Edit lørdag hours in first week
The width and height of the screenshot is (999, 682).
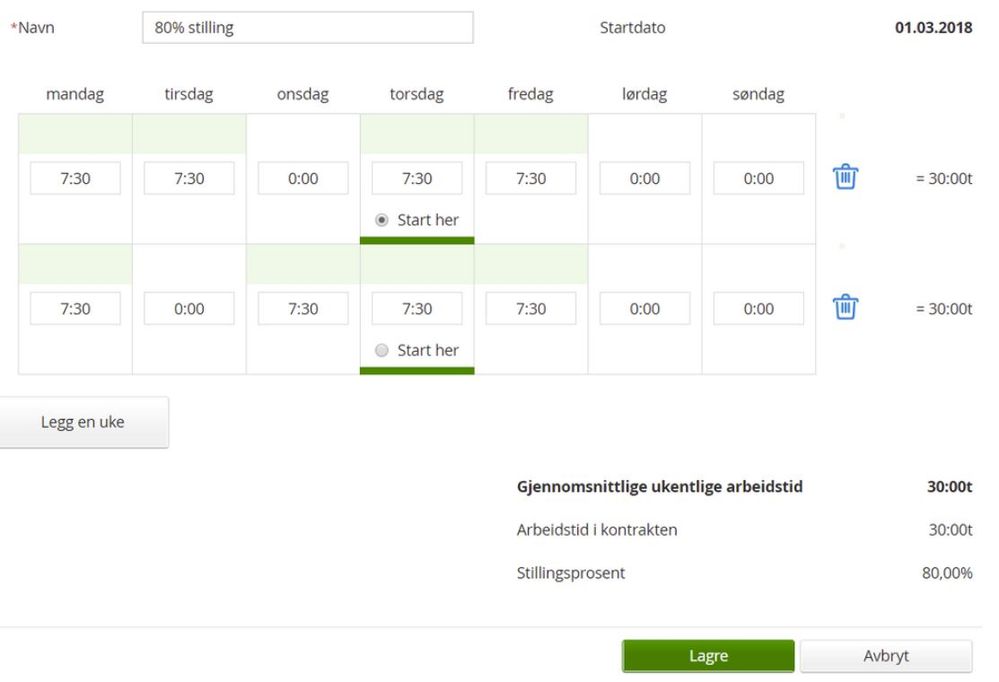(x=645, y=178)
